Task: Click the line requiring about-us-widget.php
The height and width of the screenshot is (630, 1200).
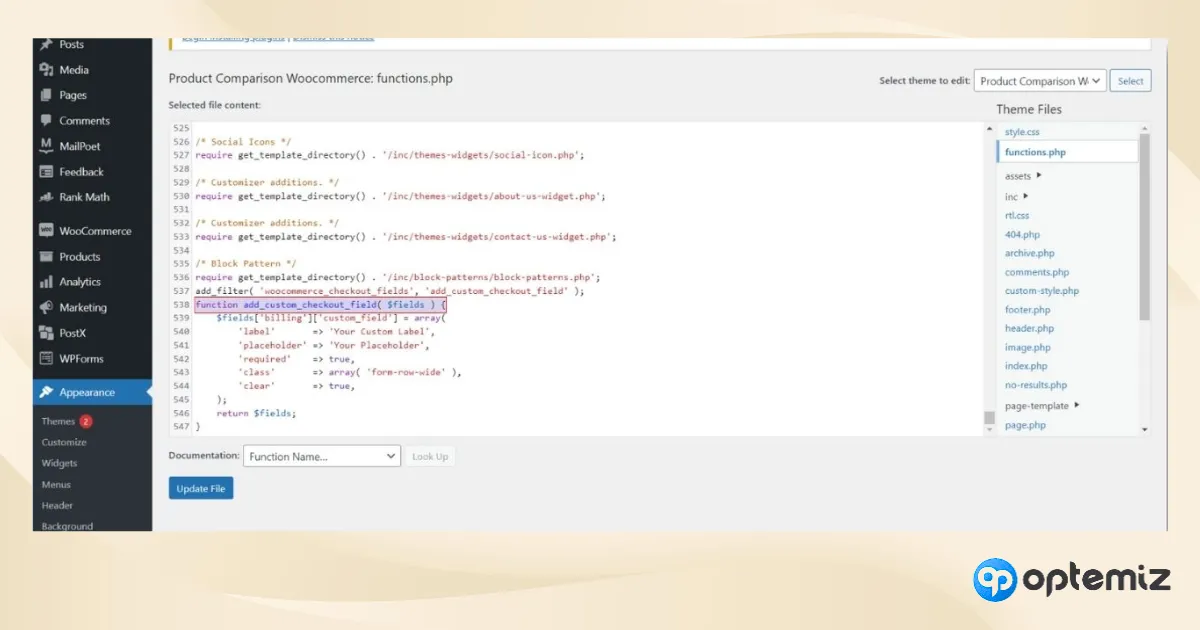Action: pyautogui.click(x=400, y=196)
